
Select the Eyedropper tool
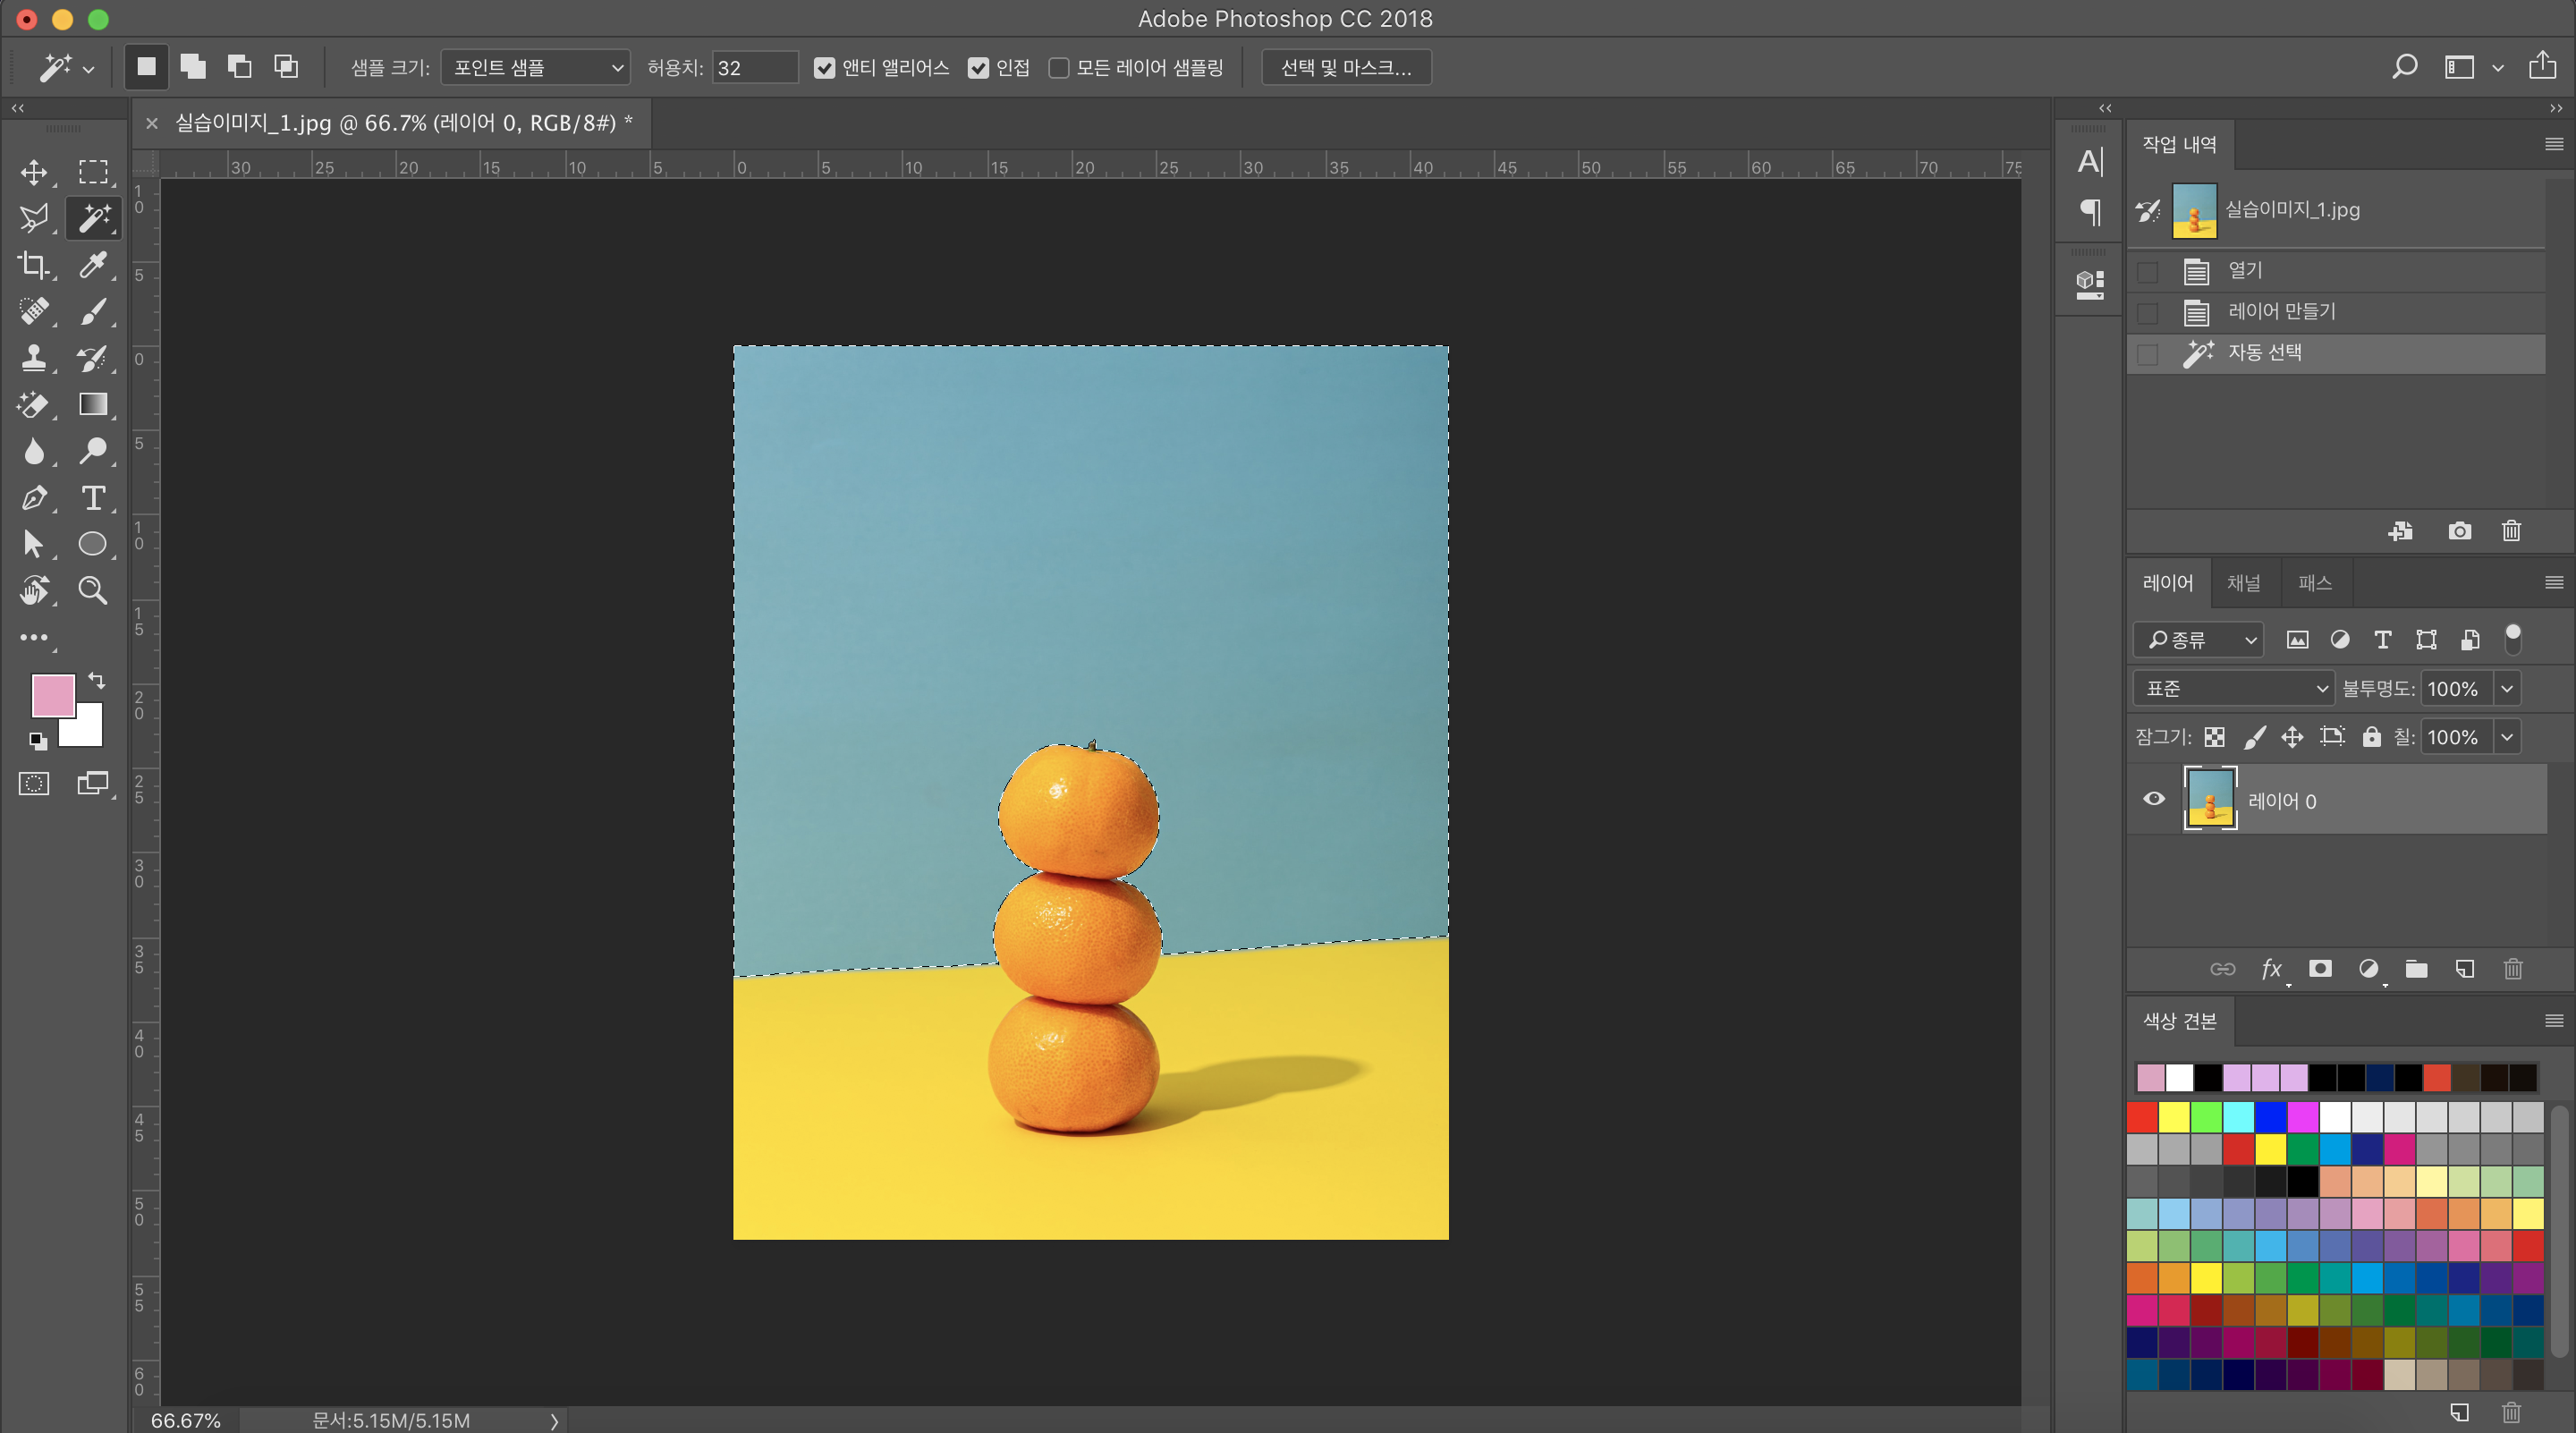click(x=93, y=265)
